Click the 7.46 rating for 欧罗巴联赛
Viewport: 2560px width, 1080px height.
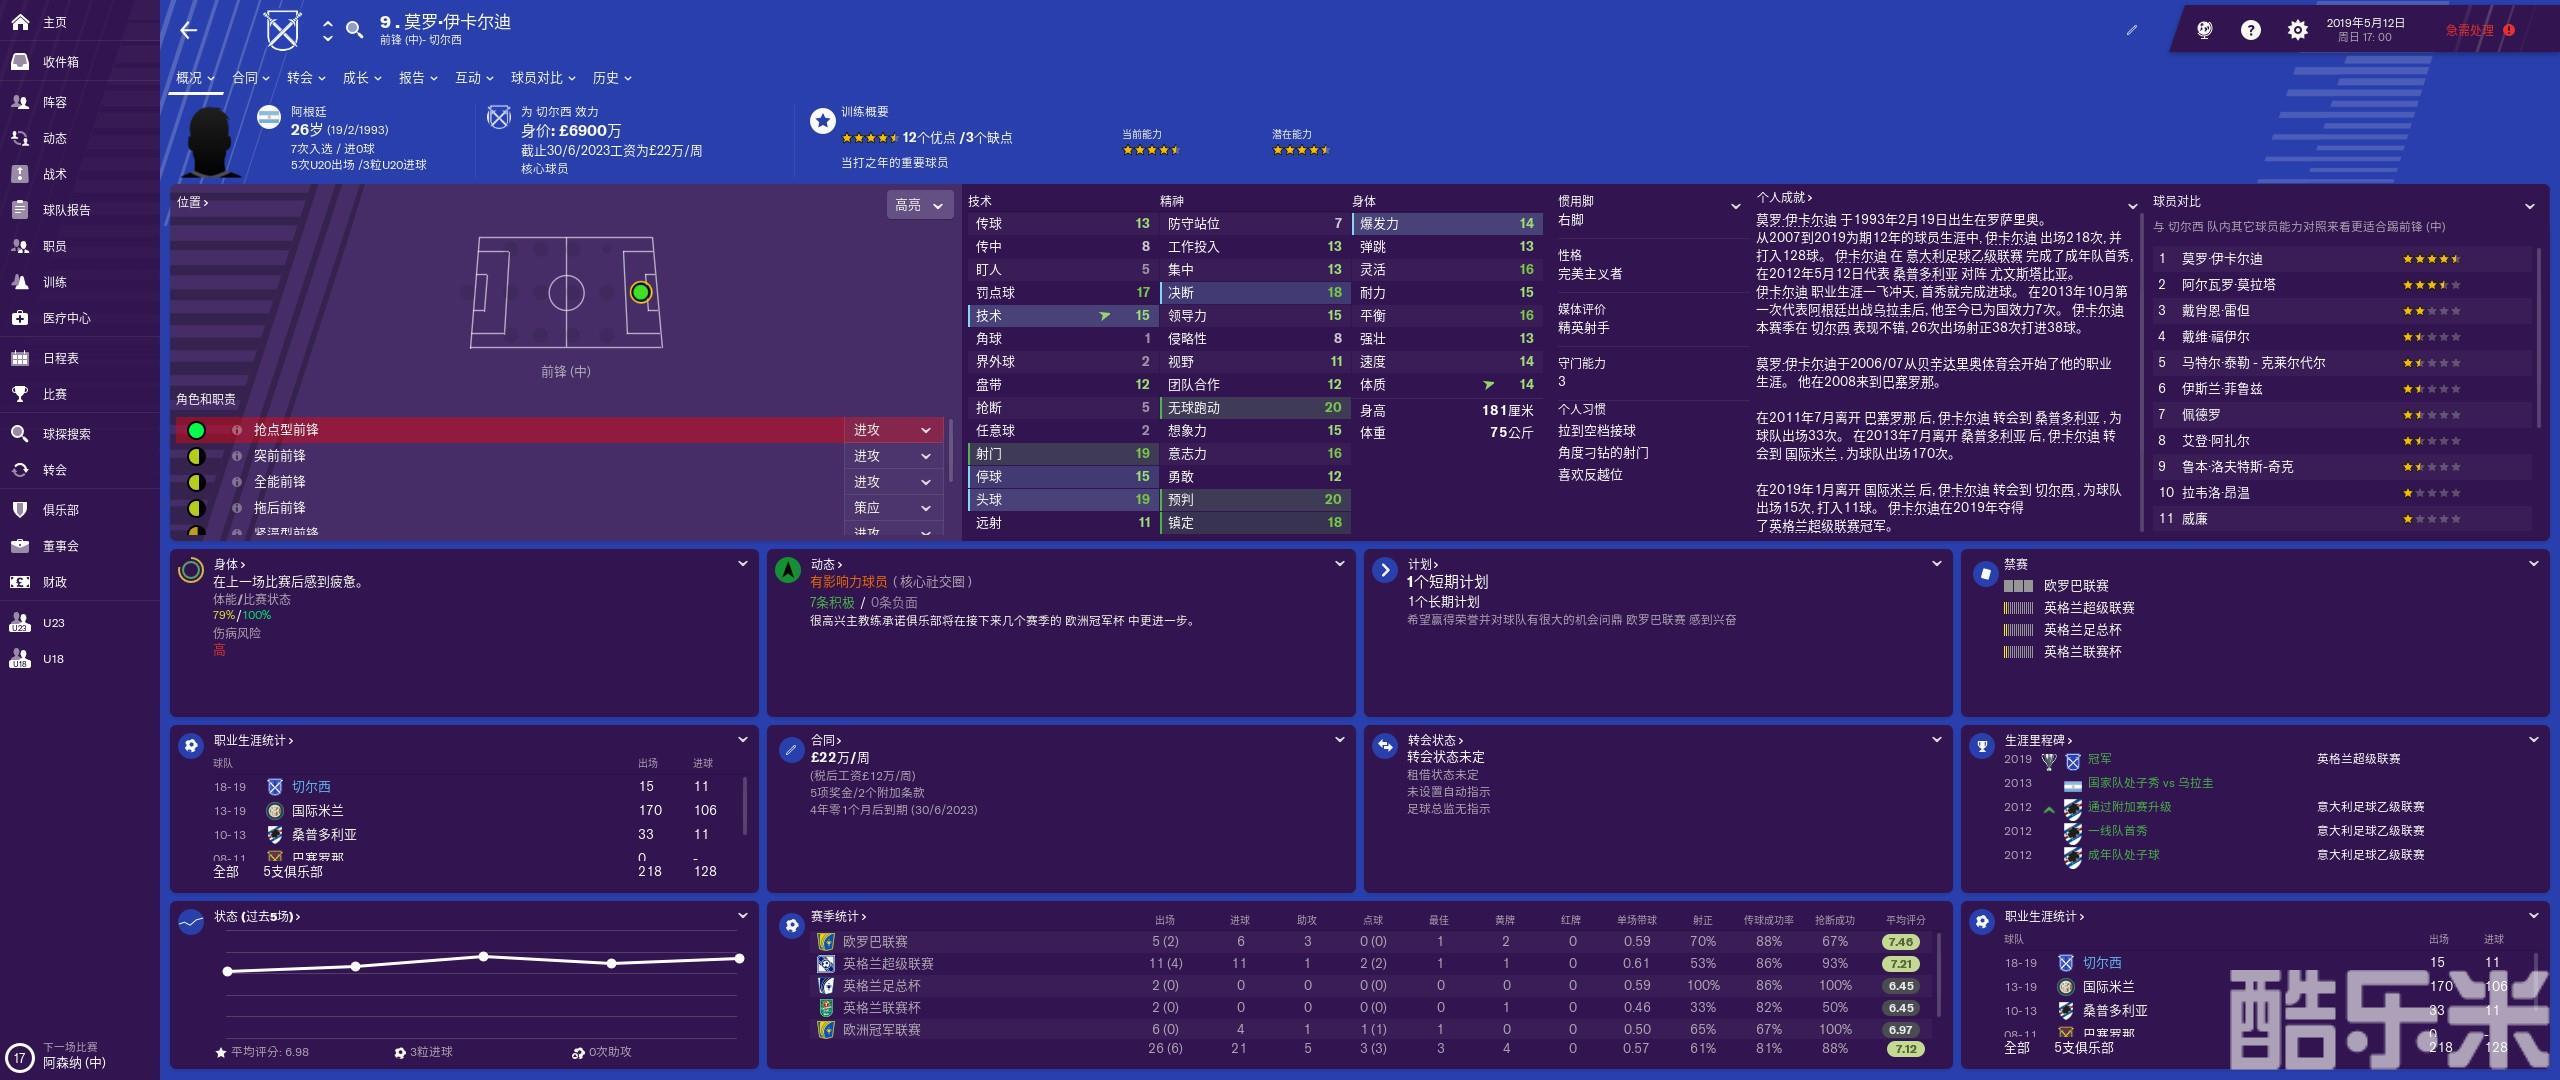point(1900,942)
